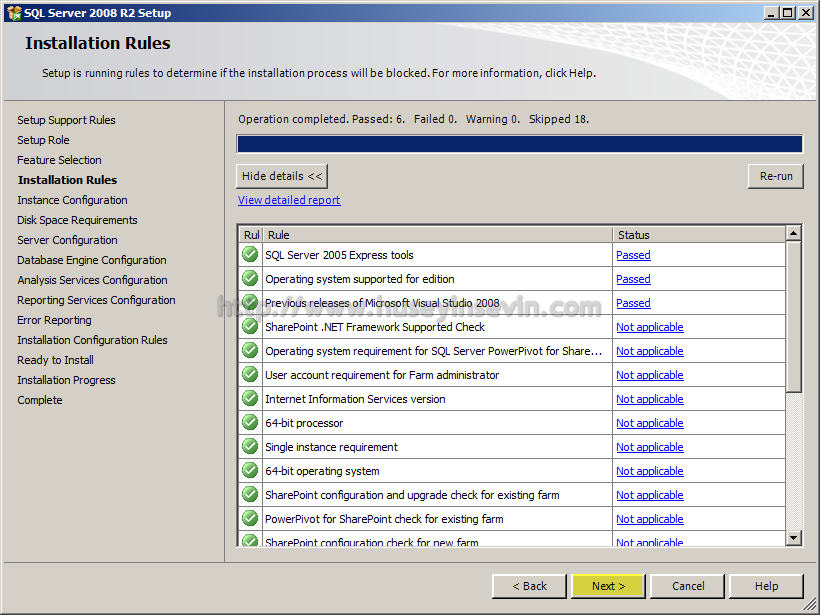Click the SQL Server Setup title bar icon
The height and width of the screenshot is (615, 820).
14,13
